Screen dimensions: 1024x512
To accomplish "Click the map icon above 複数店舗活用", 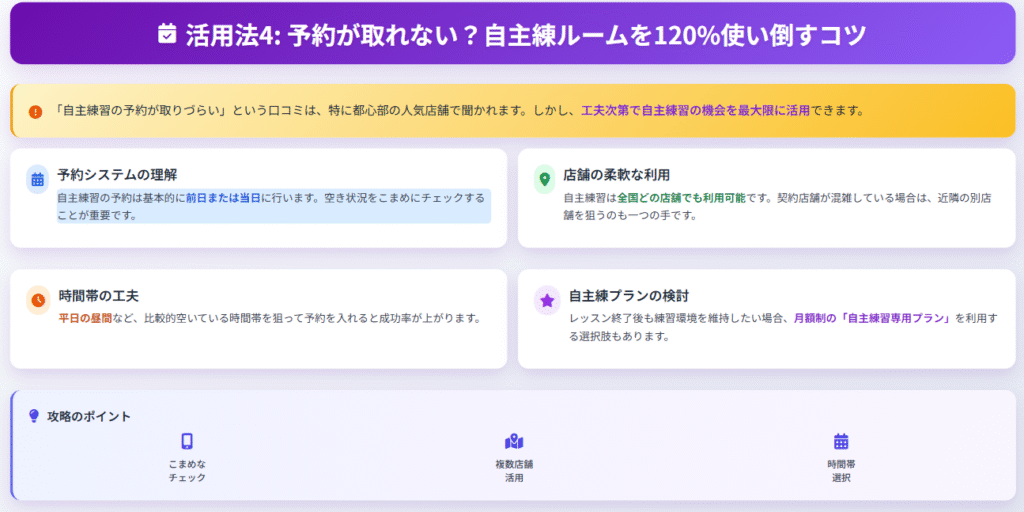I will tap(514, 441).
